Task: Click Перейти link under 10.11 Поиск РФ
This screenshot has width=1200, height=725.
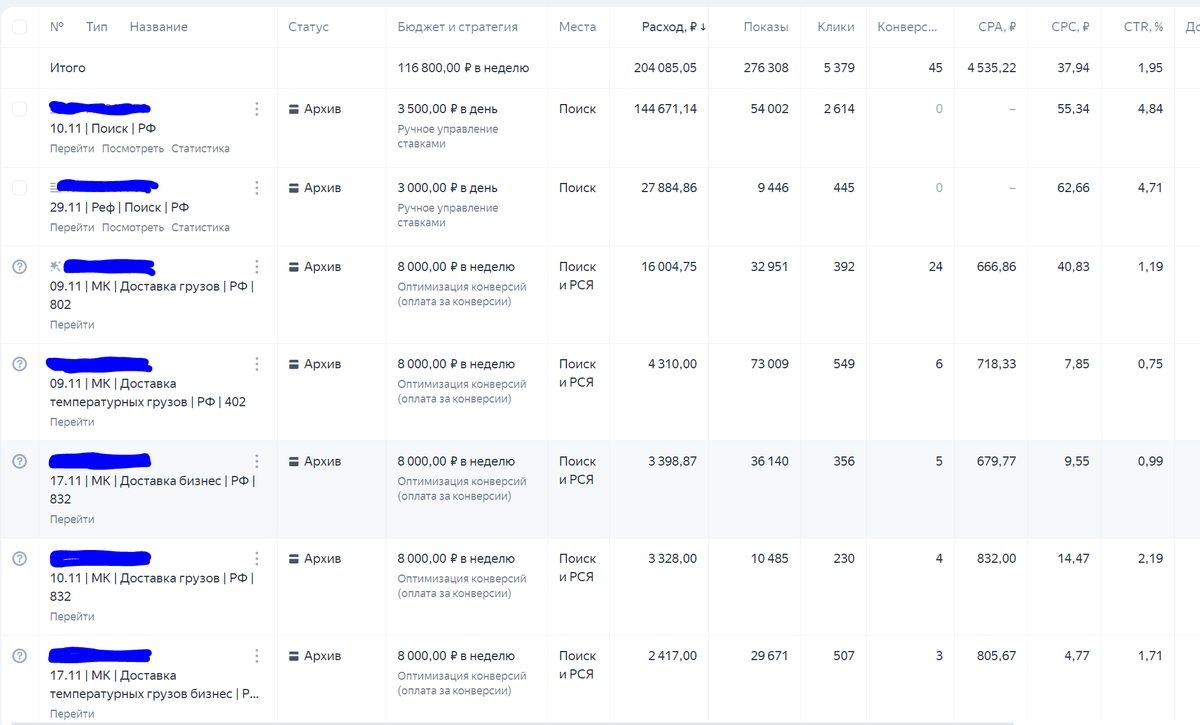Action: click(72, 148)
